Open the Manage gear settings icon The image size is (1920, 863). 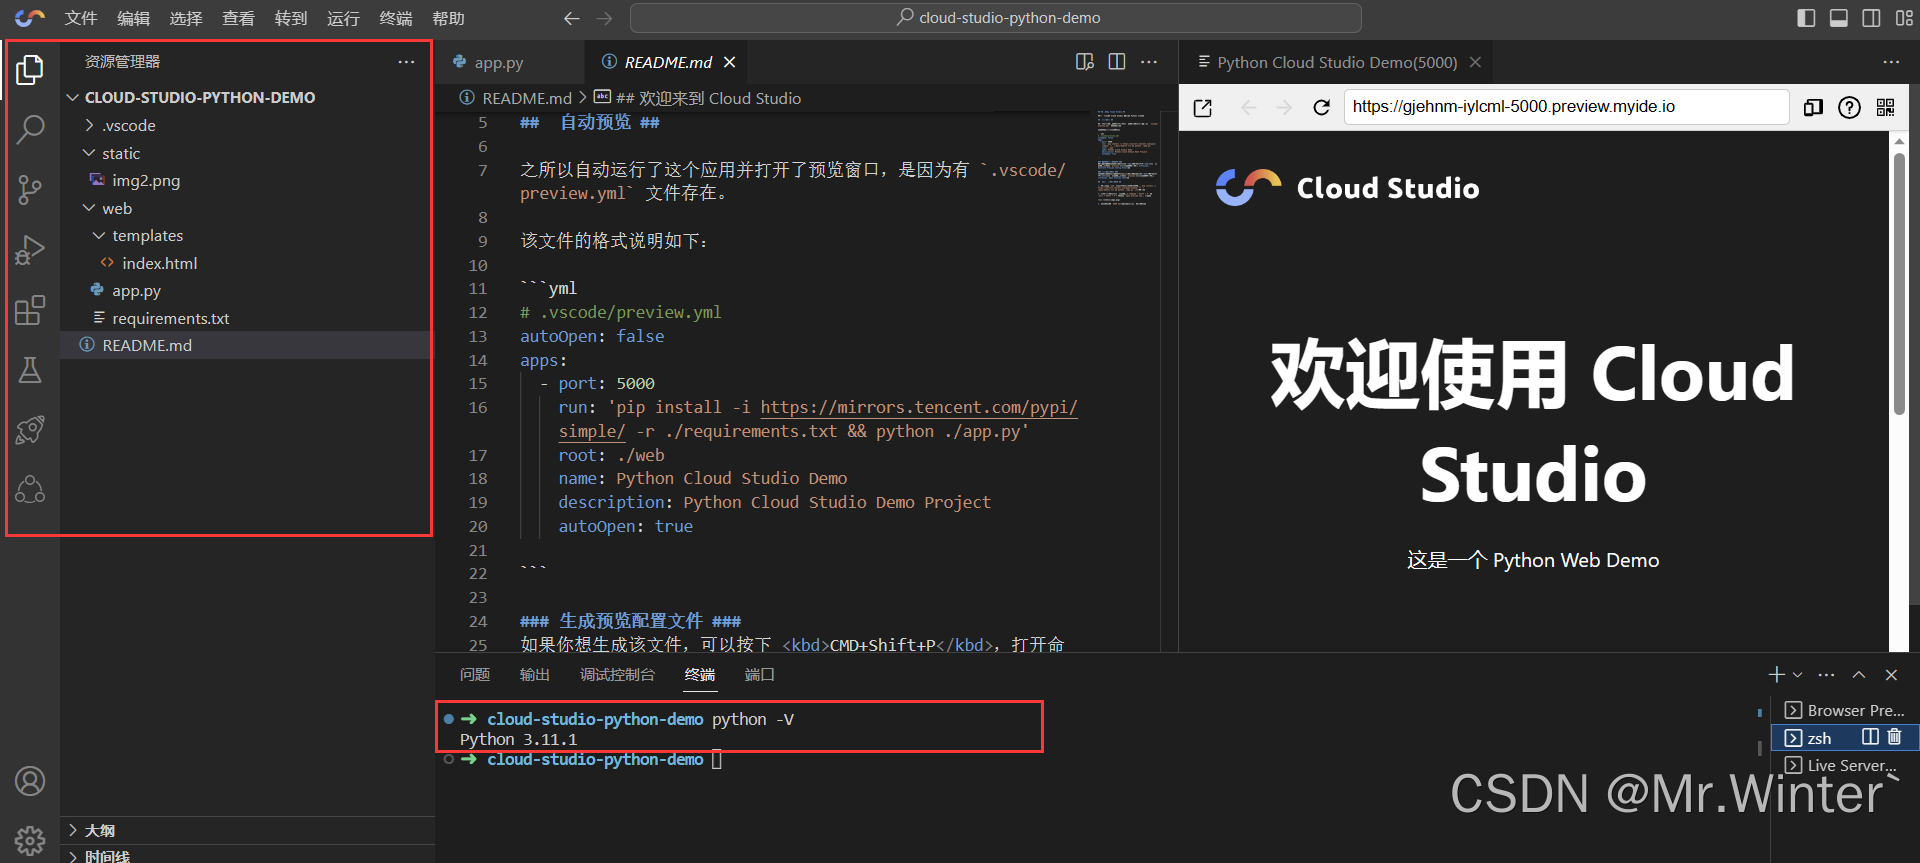tap(30, 841)
